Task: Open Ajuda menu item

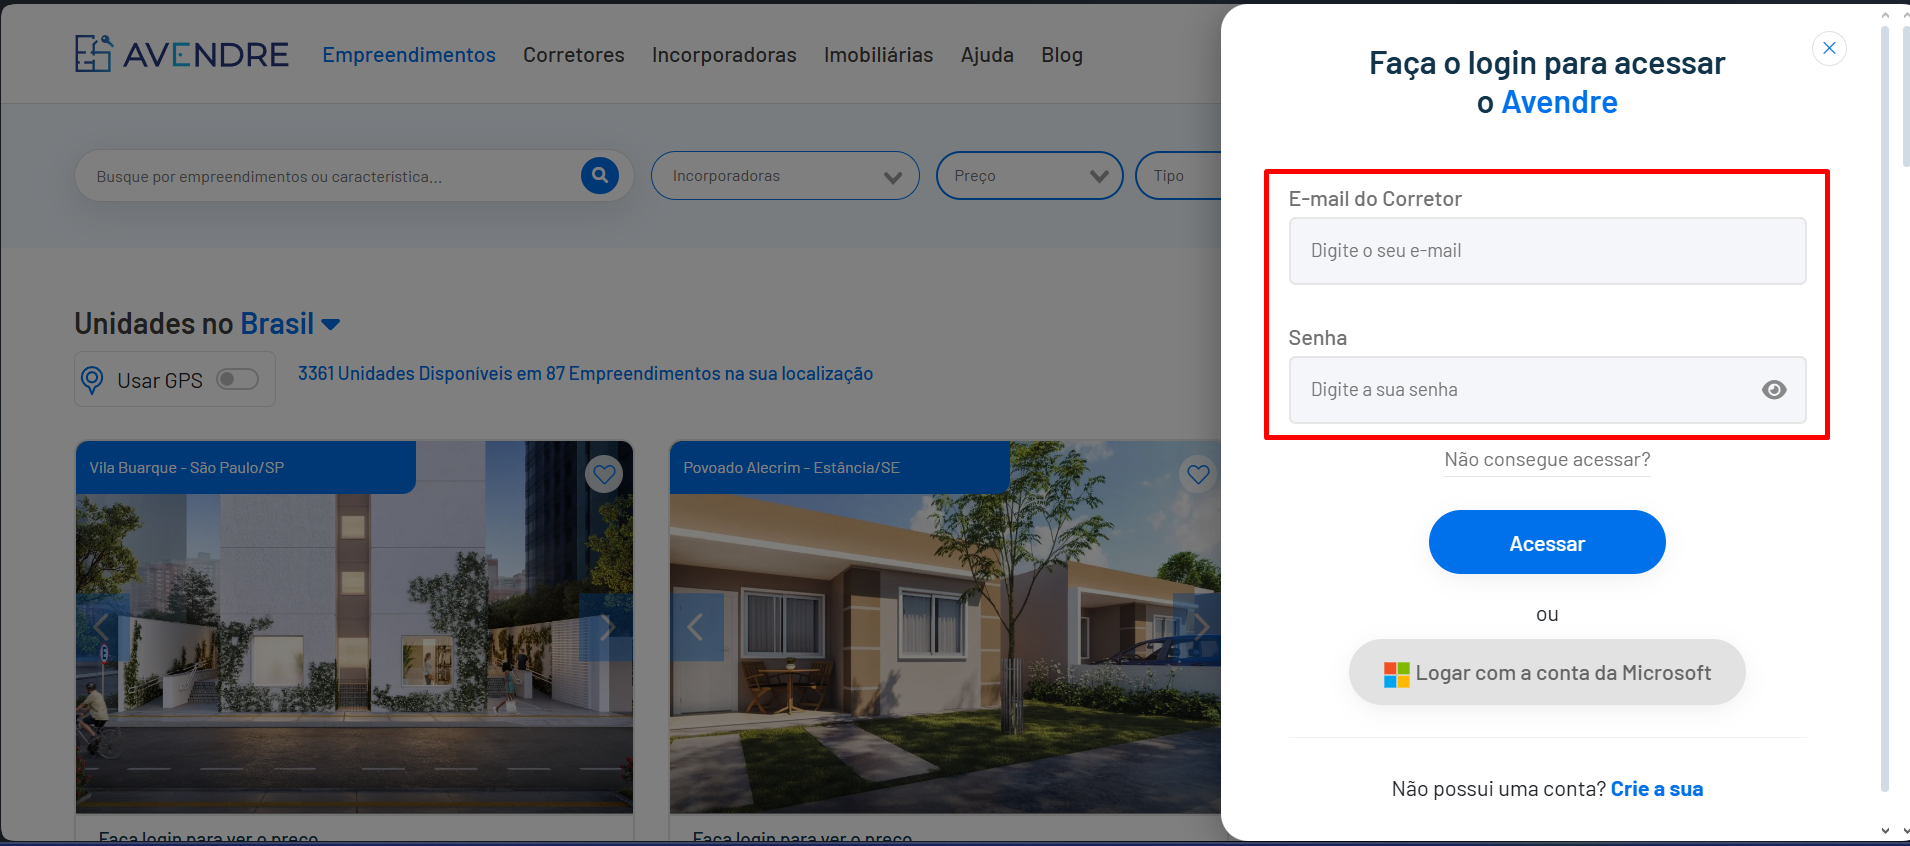Action: [987, 55]
